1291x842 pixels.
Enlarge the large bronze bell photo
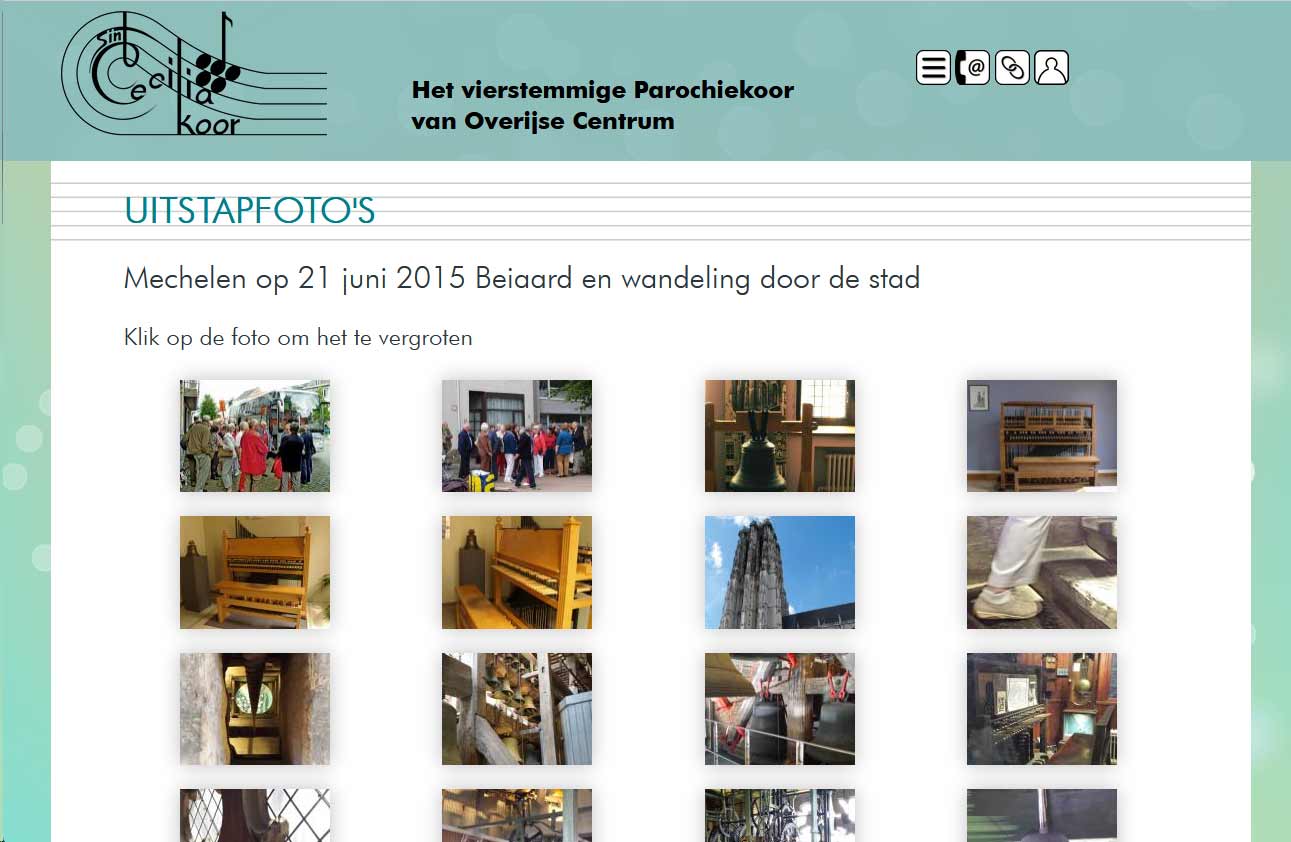[780, 436]
